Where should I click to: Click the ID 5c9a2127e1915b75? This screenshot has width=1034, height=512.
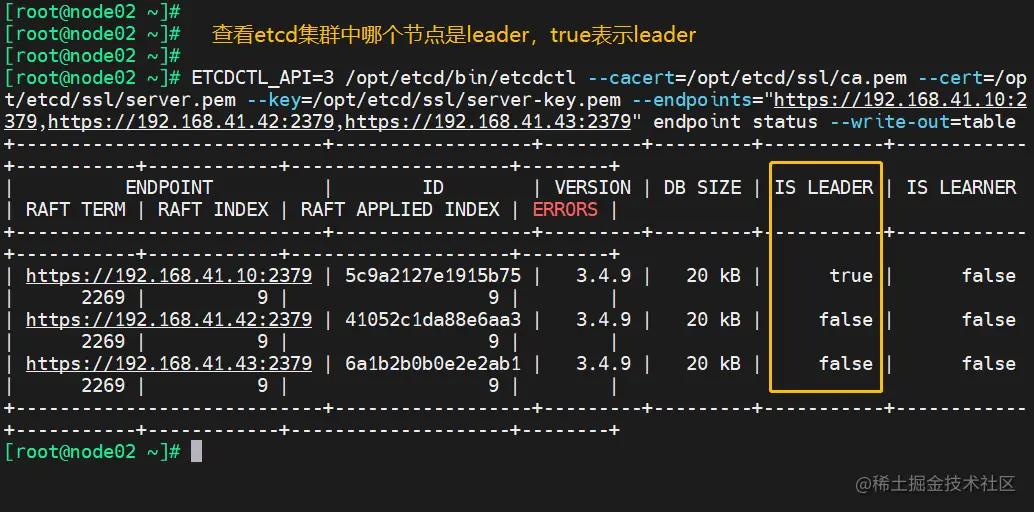tap(433, 276)
